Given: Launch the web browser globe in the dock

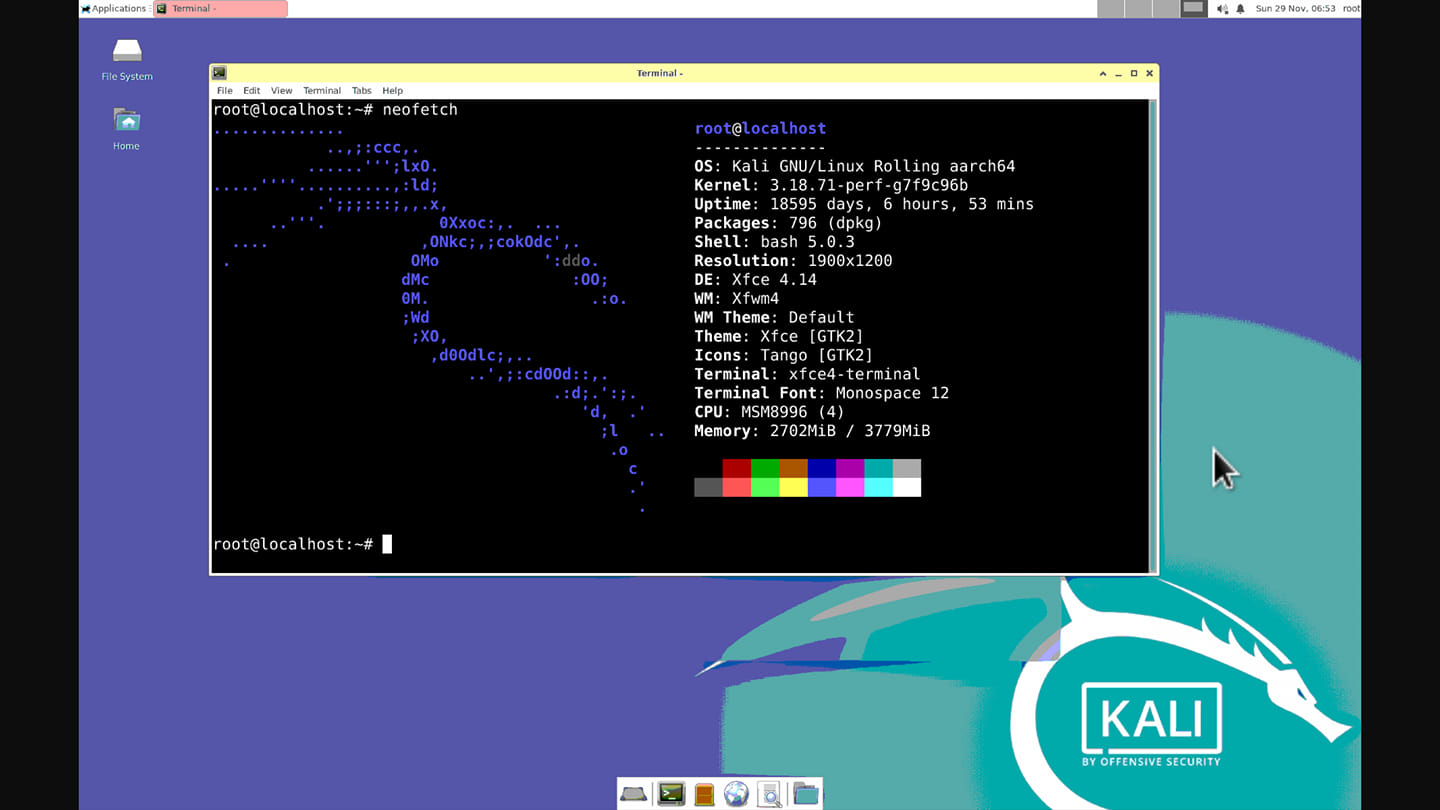Looking at the screenshot, I should coord(737,794).
